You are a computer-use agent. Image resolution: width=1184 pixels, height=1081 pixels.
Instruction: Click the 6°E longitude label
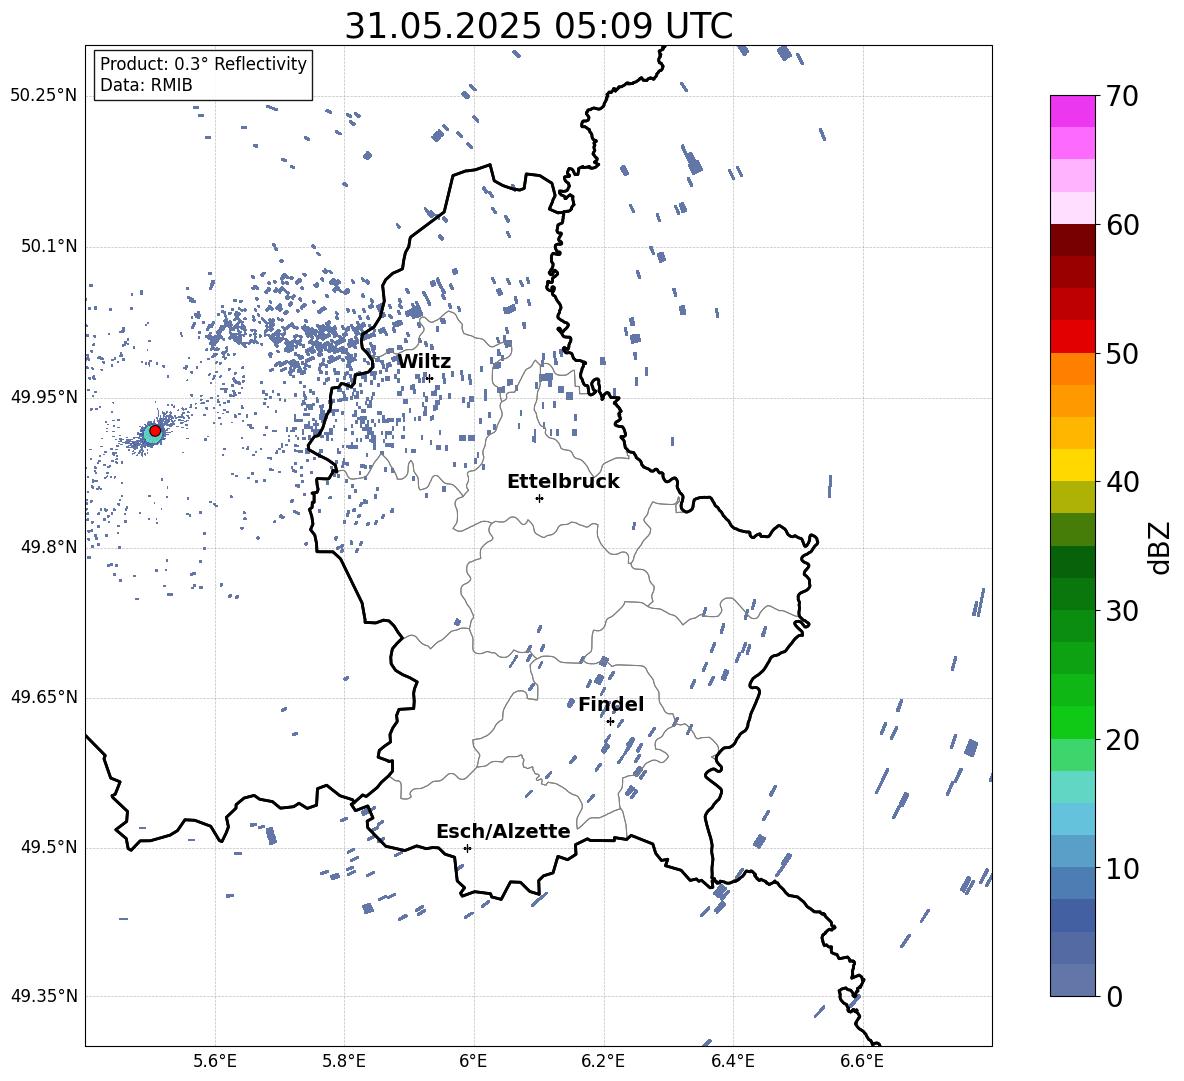pyautogui.click(x=473, y=1061)
